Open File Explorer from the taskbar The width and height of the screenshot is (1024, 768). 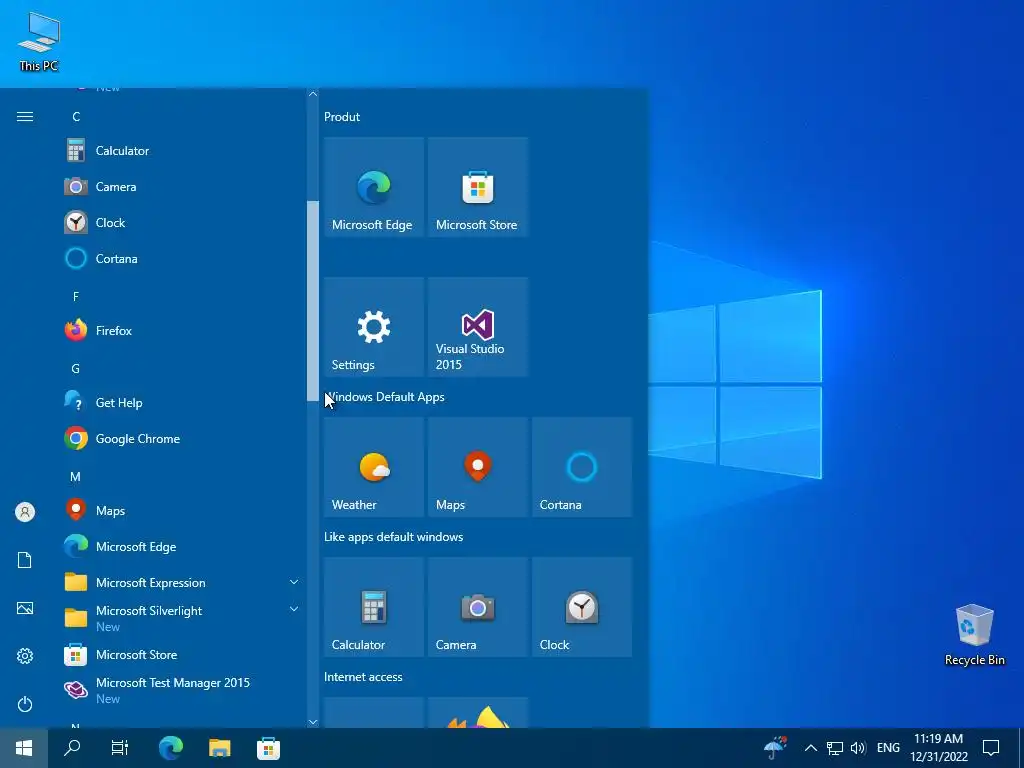tap(219, 748)
